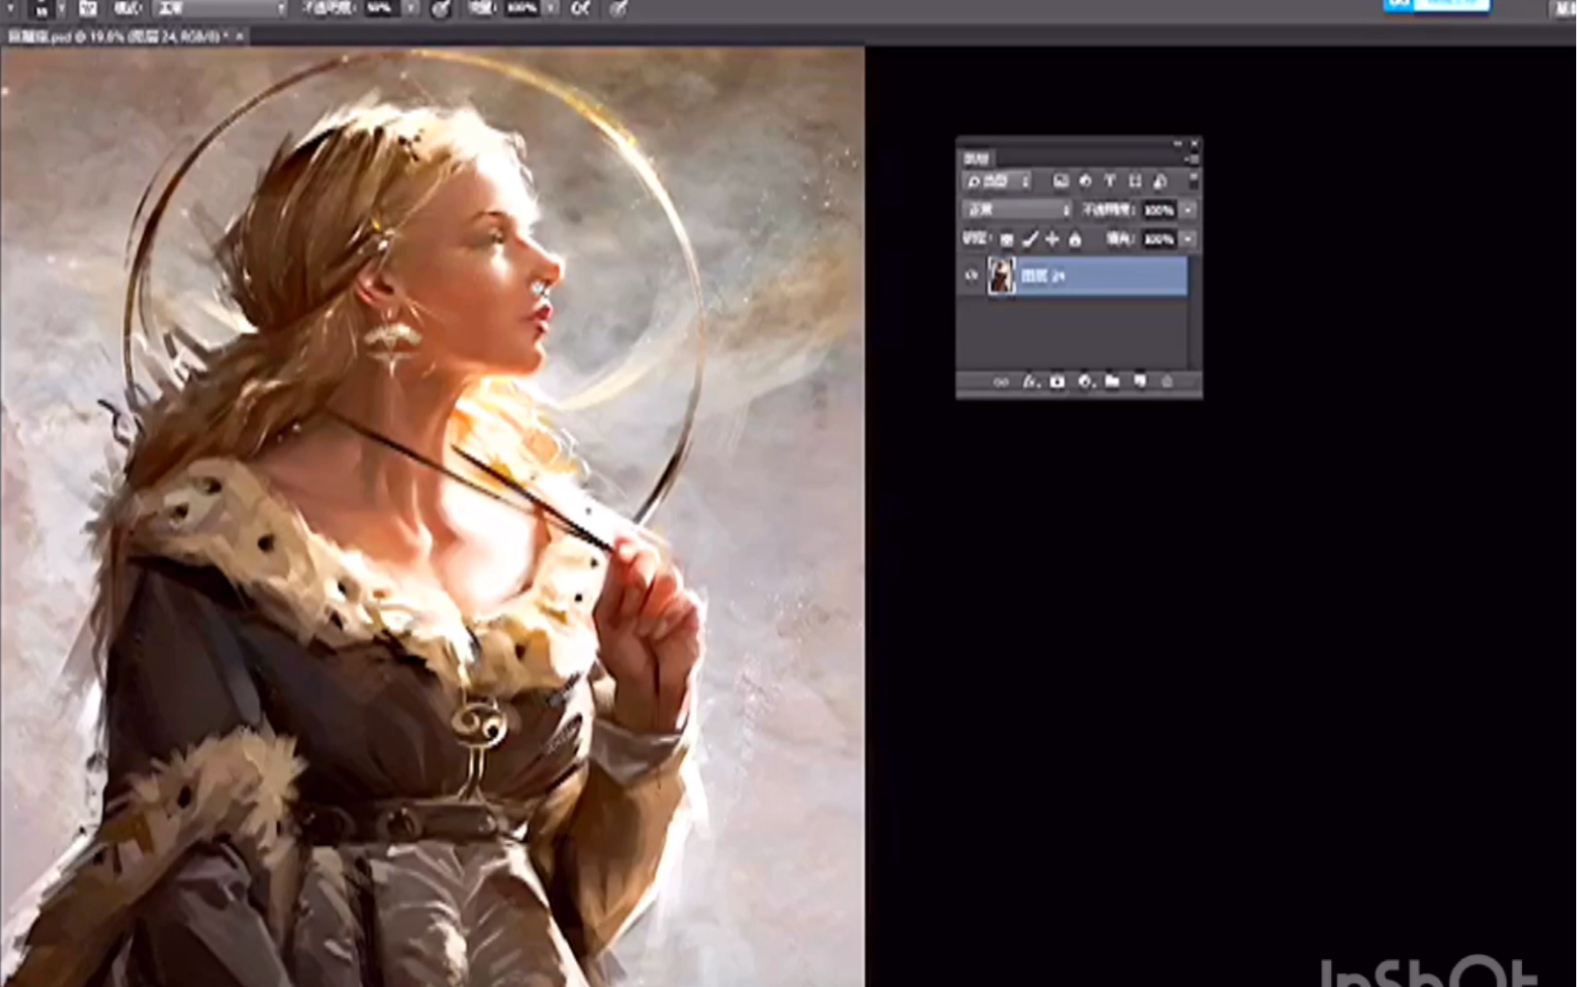Filter layers by pixel layer icon
This screenshot has width=1577, height=987.
coord(1061,181)
